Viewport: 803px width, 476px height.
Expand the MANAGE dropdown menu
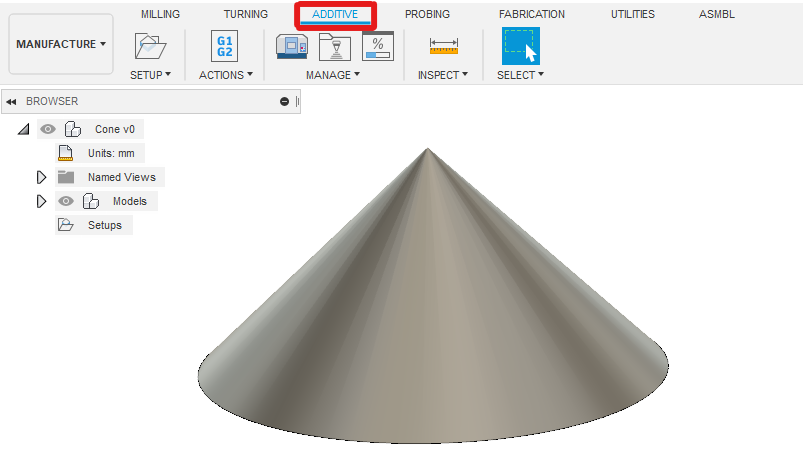point(333,75)
